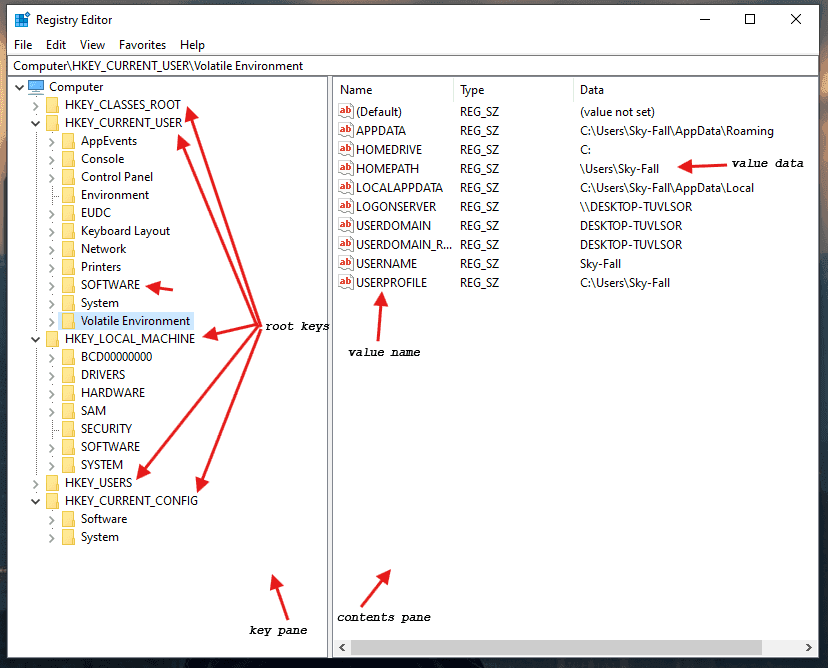Viewport: 828px width, 668px height.
Task: Click the horizontal scrollbar left arrow
Action: coord(342,647)
